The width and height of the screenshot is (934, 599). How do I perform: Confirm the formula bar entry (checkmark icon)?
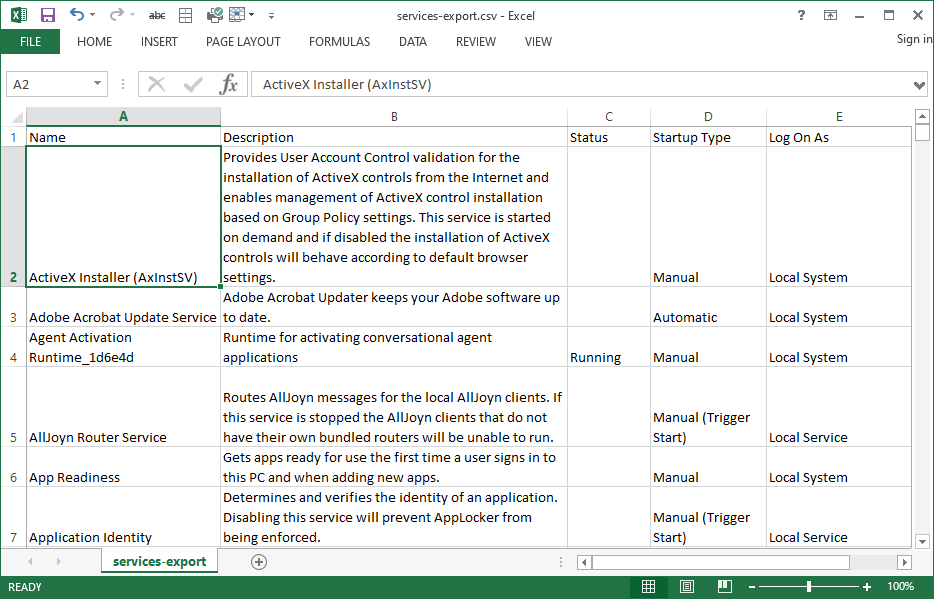[192, 85]
